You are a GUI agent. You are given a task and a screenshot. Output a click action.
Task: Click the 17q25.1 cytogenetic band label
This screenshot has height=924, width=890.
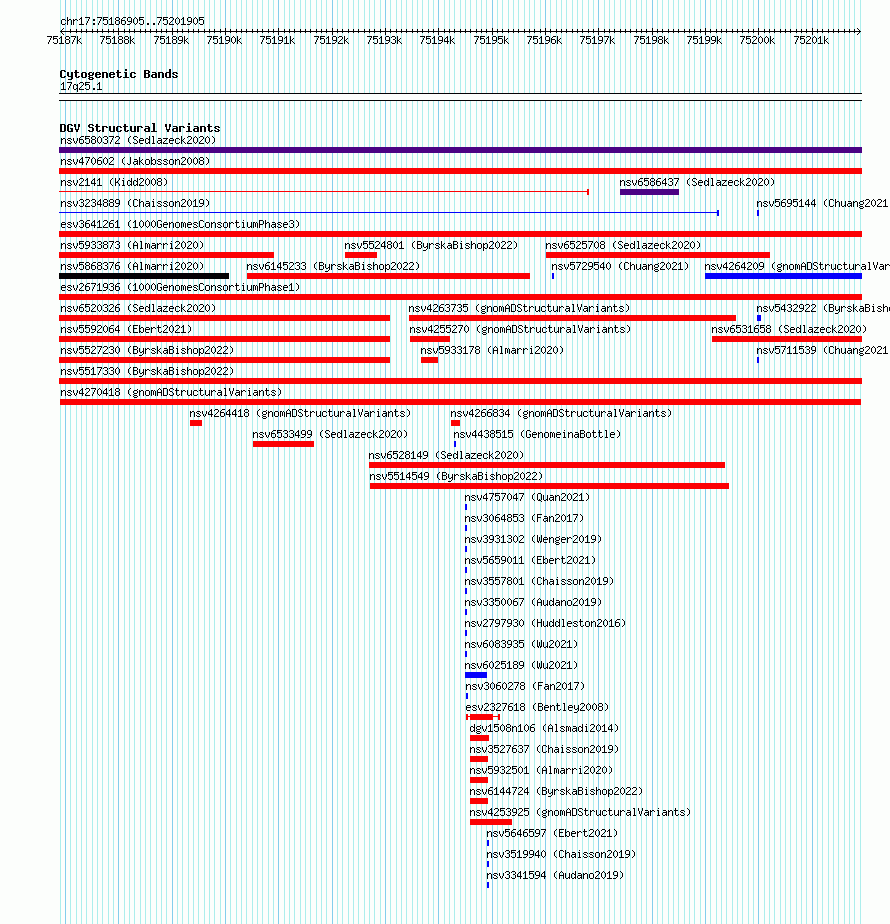coord(81,87)
